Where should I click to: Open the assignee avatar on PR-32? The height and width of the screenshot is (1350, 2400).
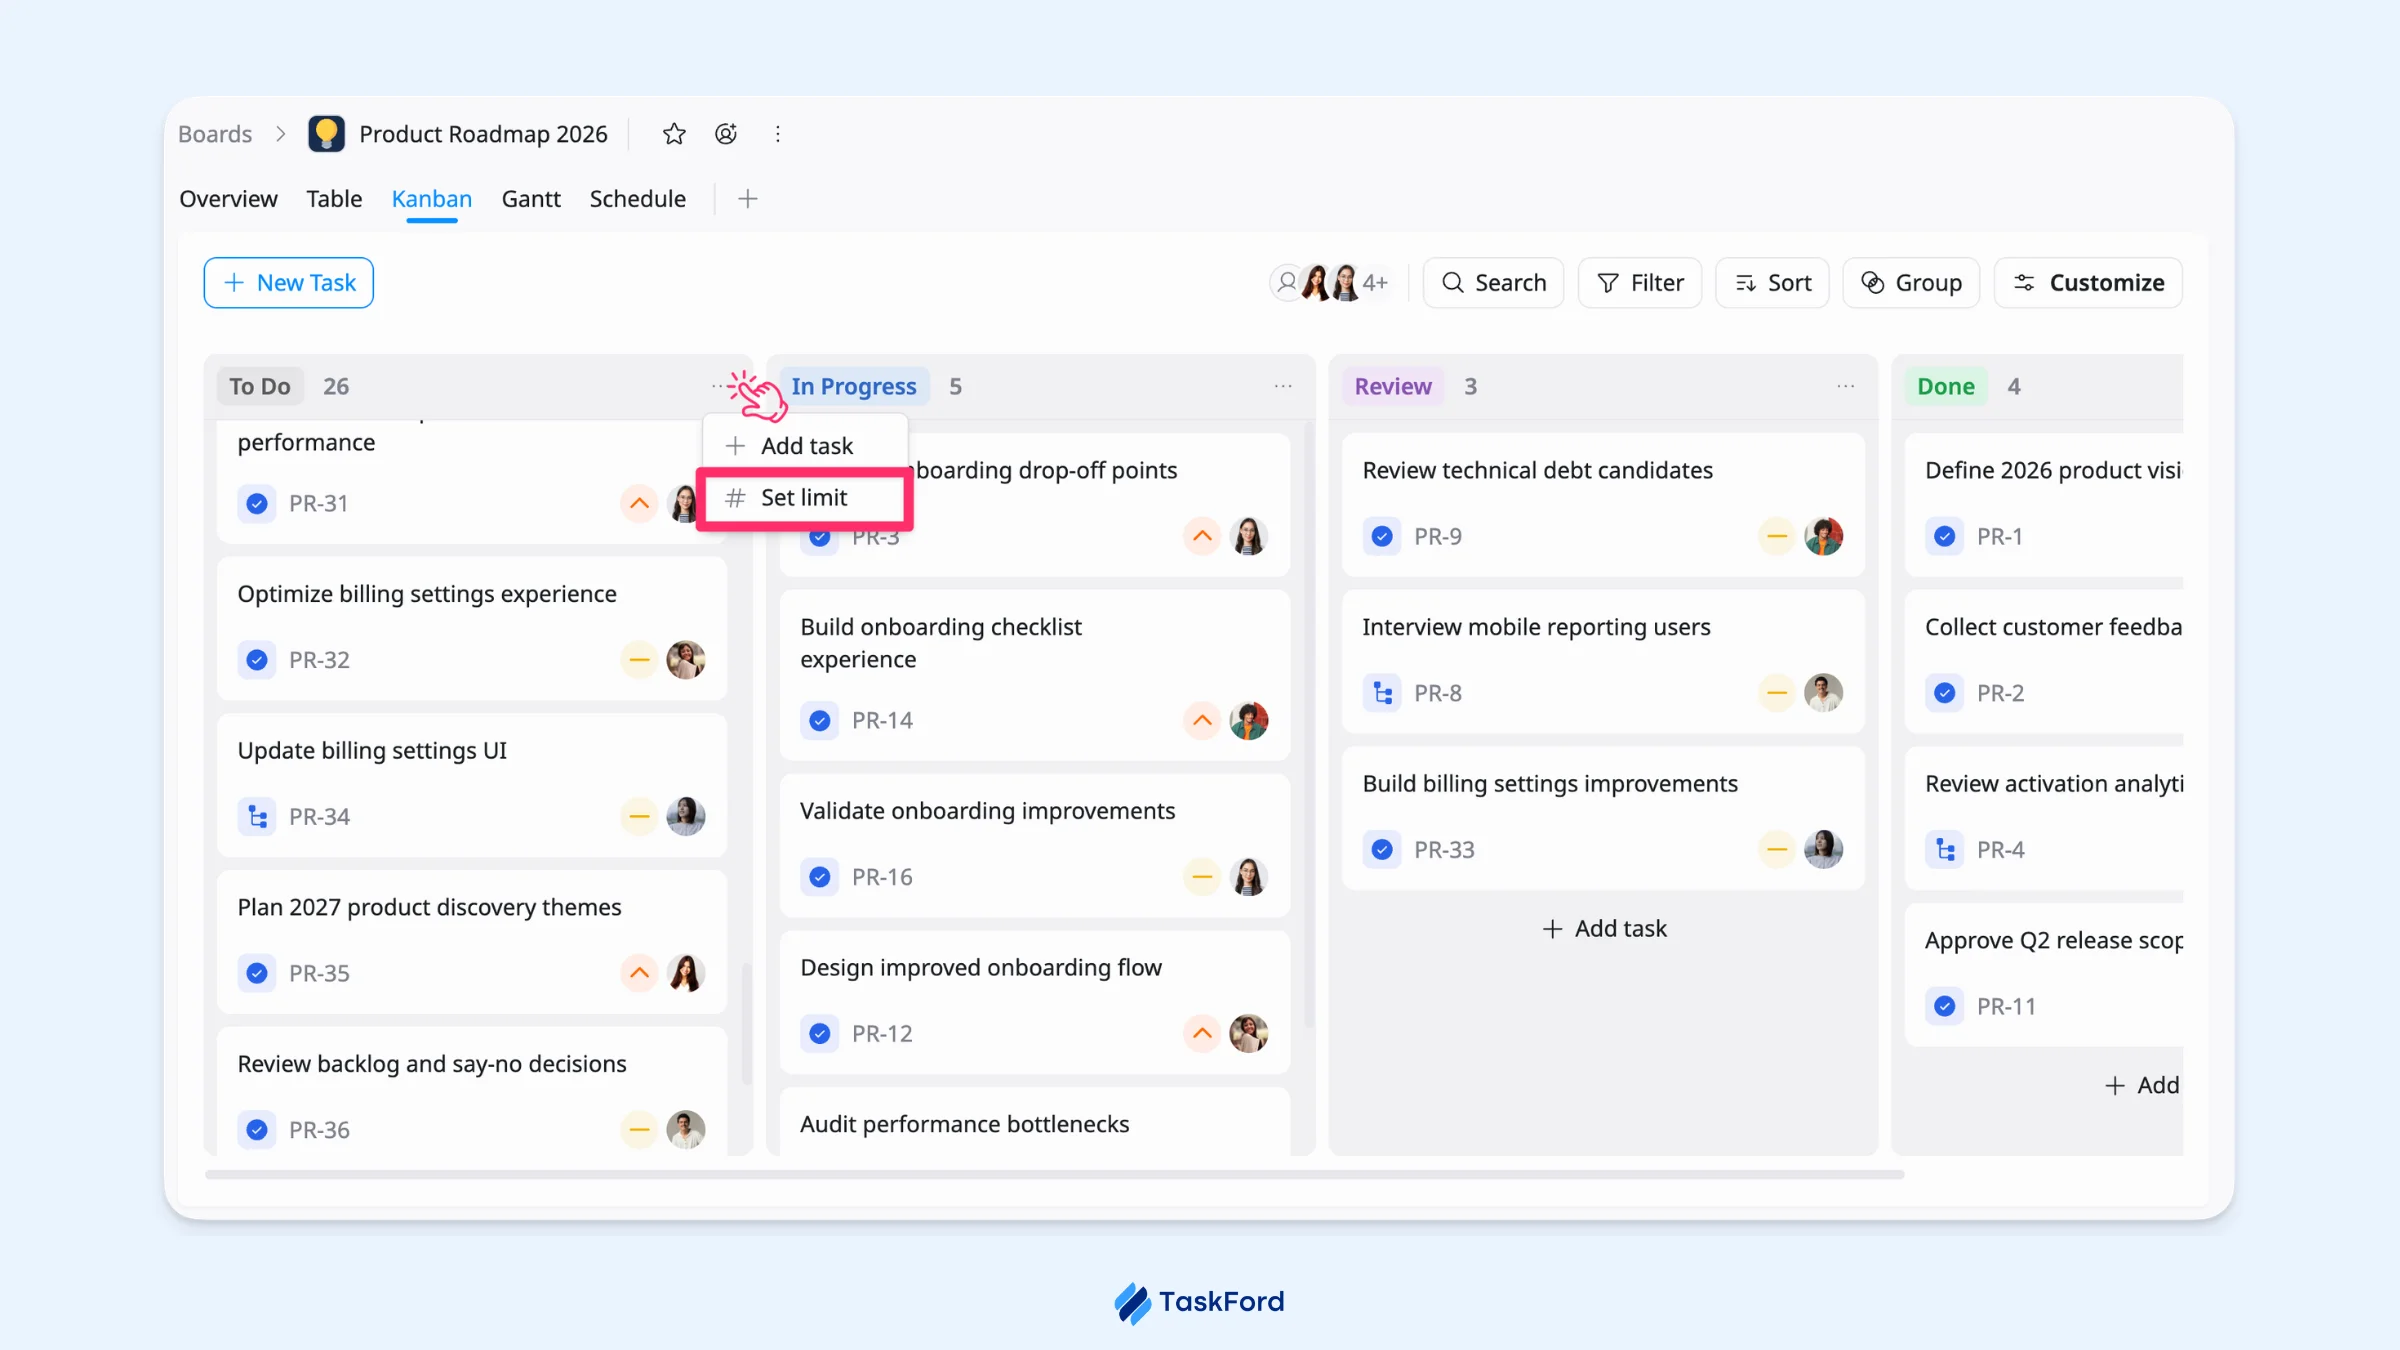(686, 660)
